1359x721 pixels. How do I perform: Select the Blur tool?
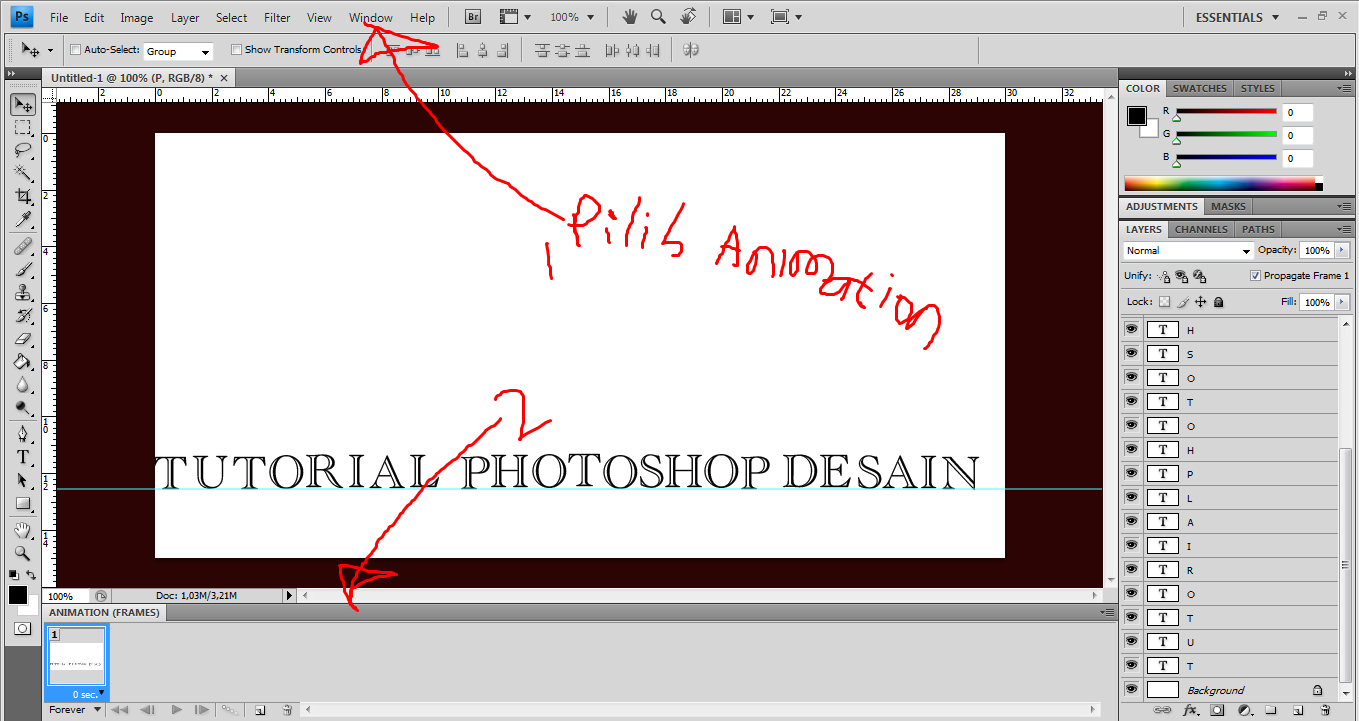(23, 384)
